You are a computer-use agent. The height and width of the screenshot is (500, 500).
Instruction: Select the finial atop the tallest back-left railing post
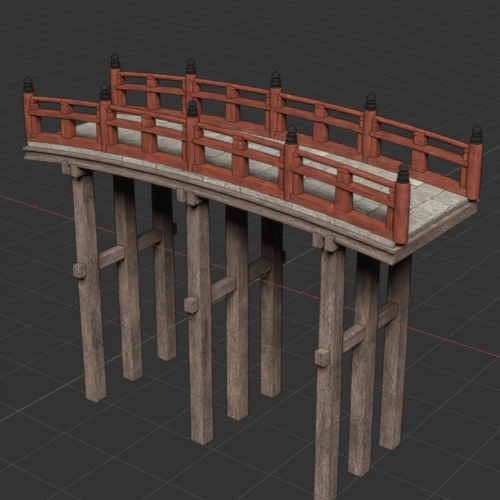click(x=115, y=61)
